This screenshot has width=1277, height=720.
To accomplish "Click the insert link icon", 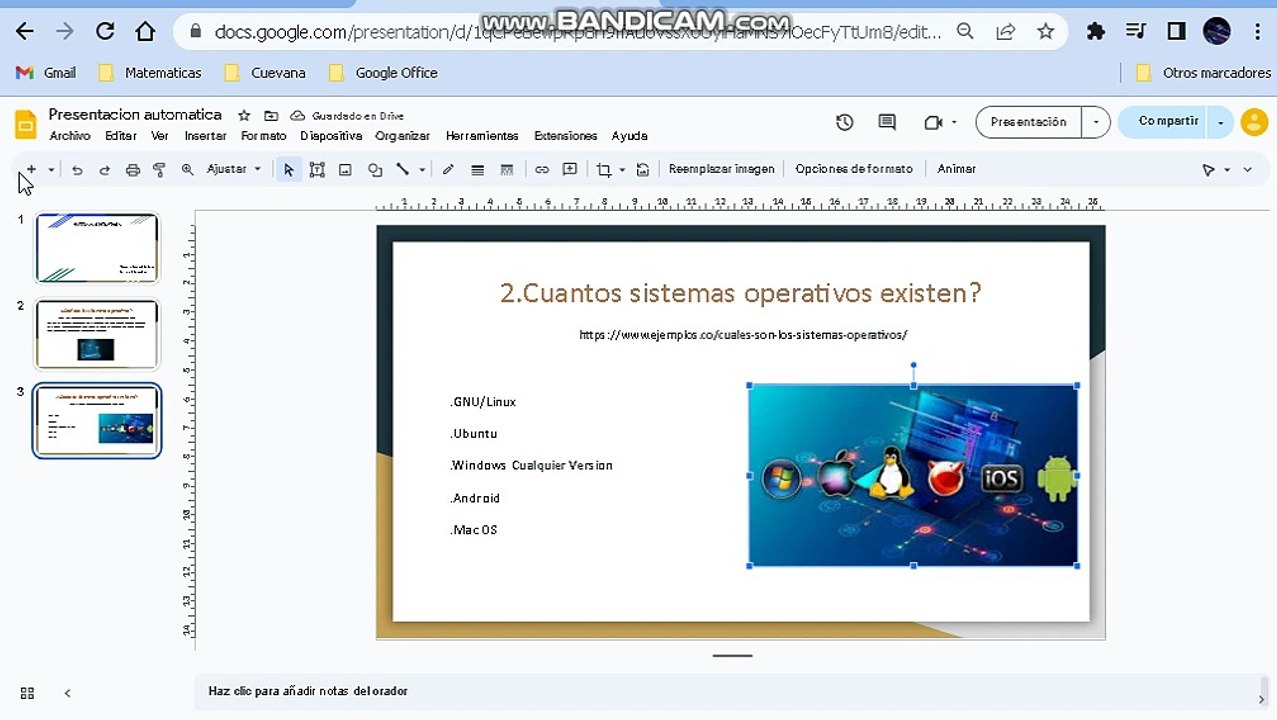I will pos(542,170).
